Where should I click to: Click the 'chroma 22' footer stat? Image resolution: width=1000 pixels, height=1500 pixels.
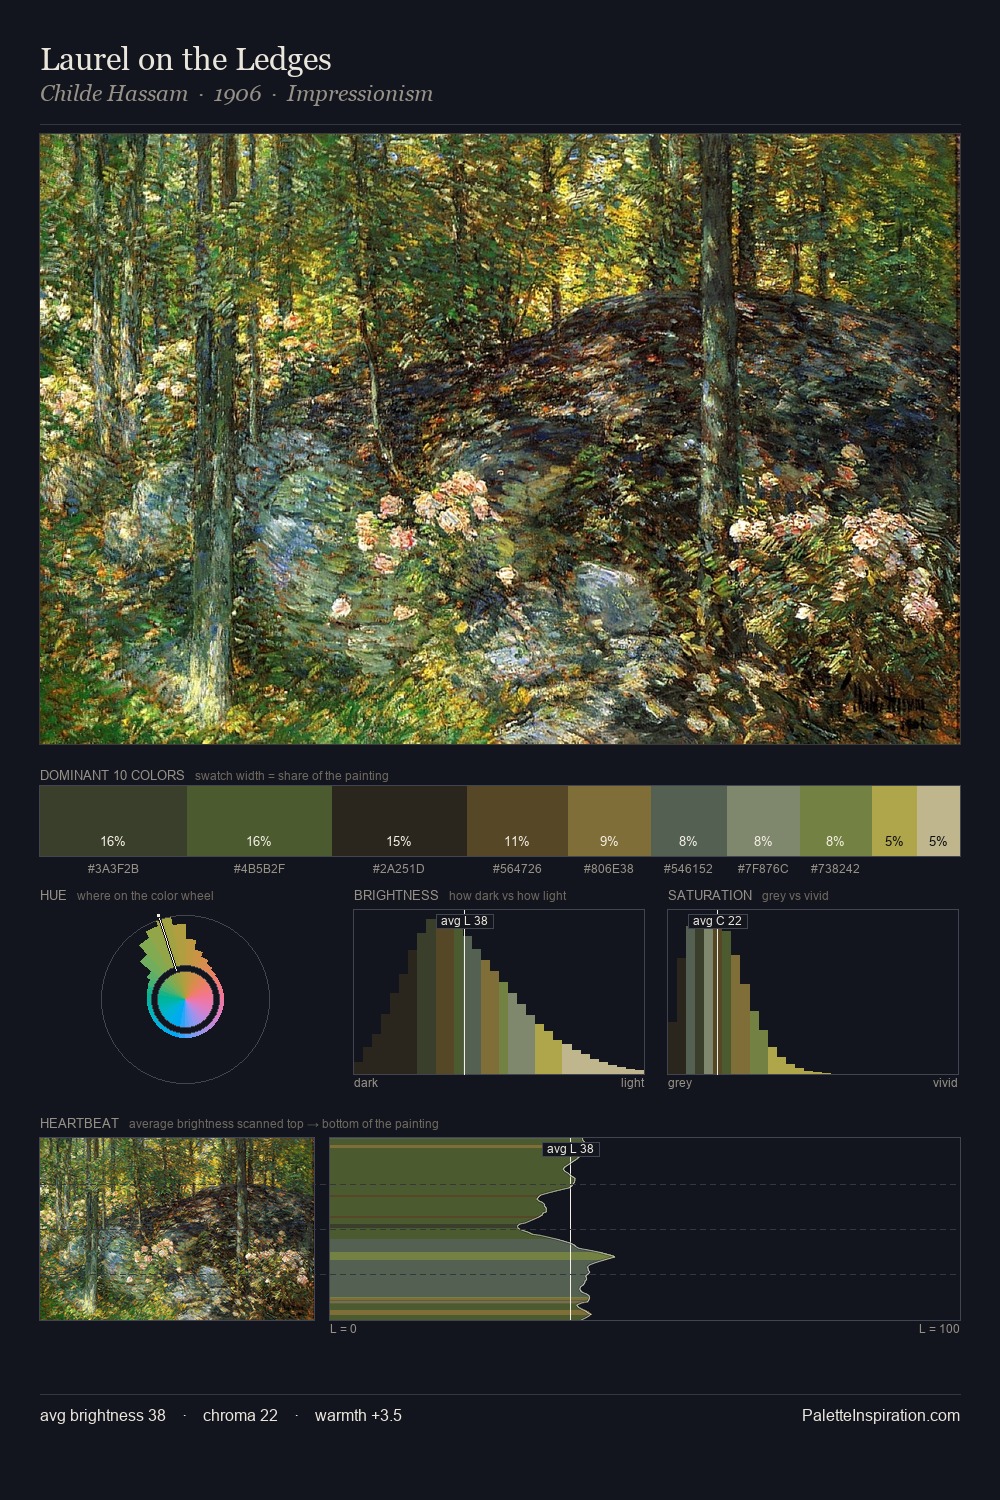(240, 1415)
